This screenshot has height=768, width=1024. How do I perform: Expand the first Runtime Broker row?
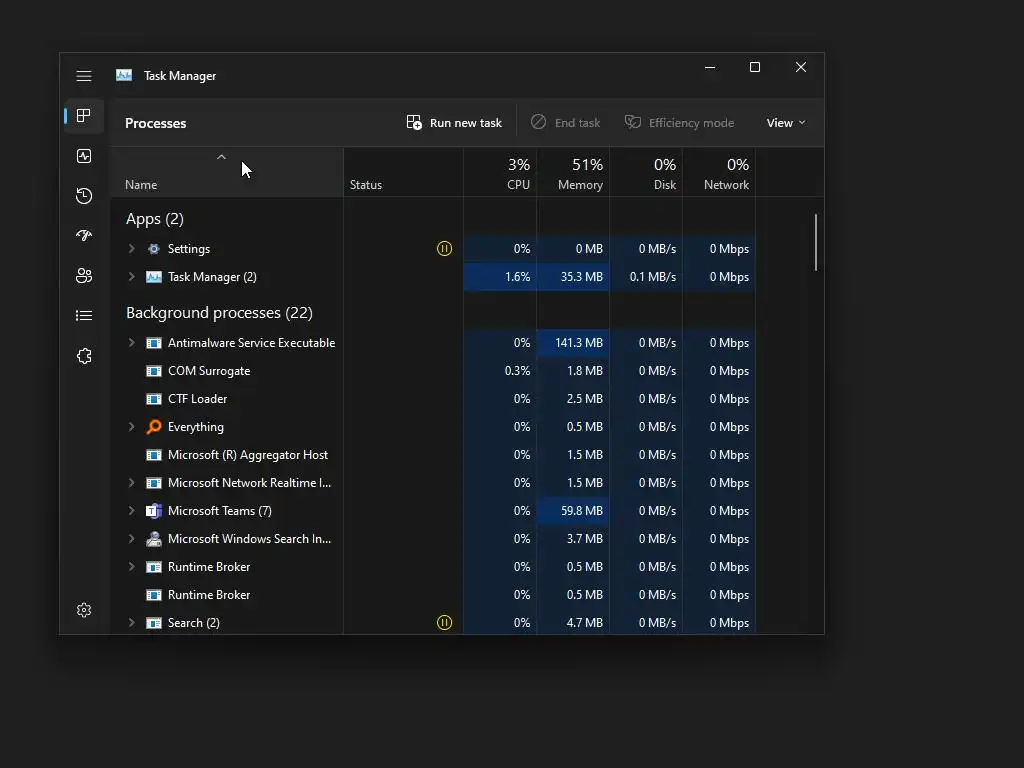tap(131, 567)
